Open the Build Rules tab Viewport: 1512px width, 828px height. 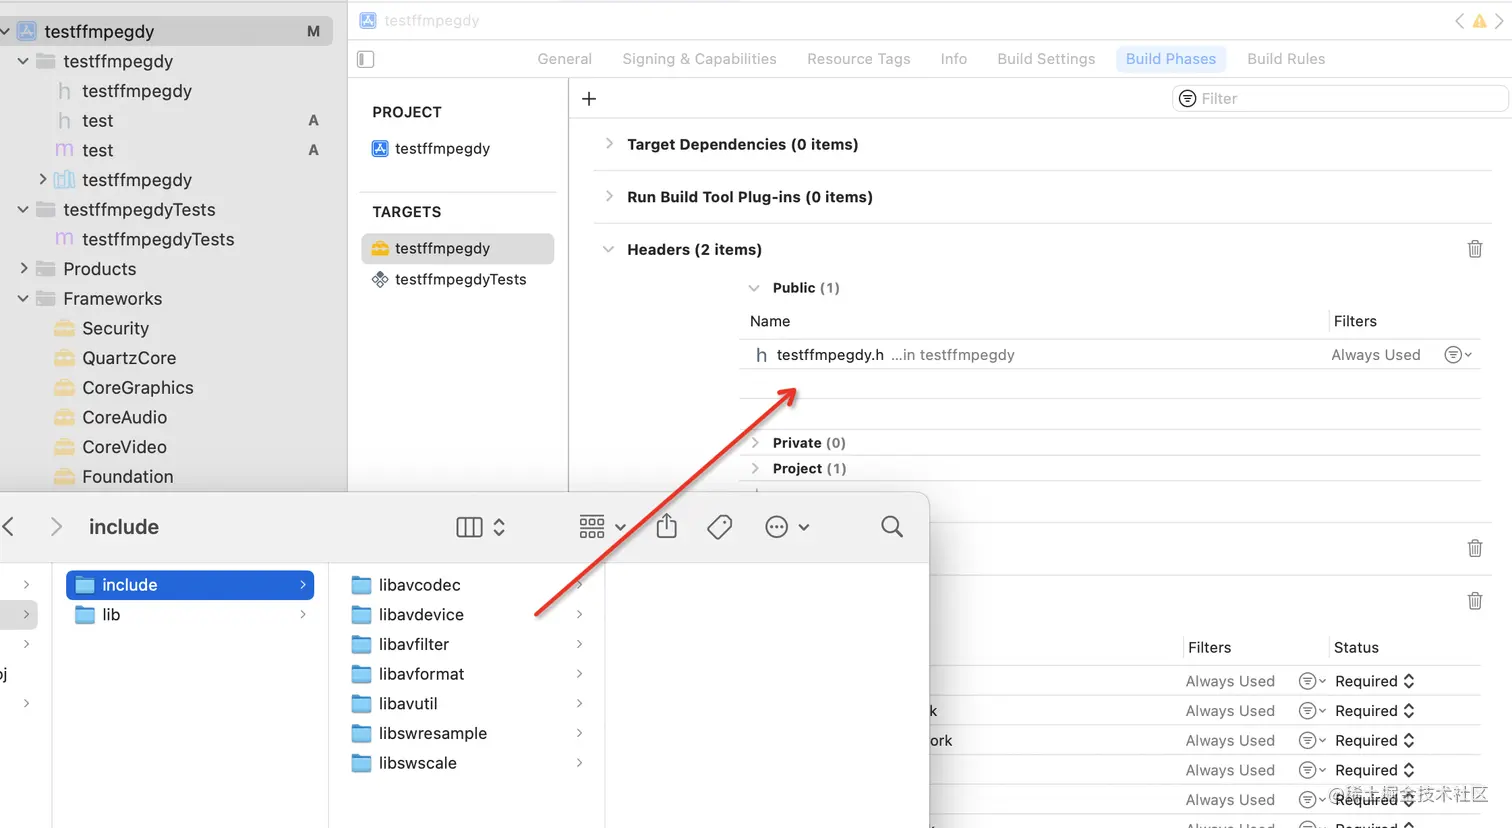point(1286,59)
